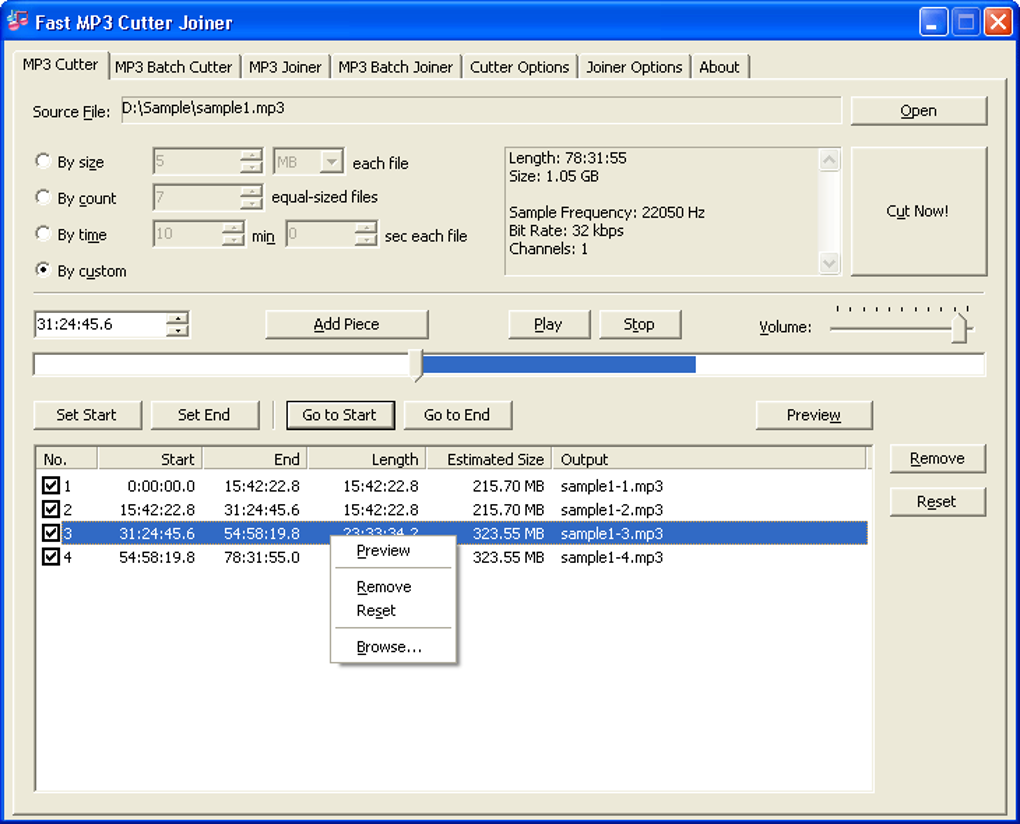Minimize the Fast MP3 Cutter Joiner window

933,22
